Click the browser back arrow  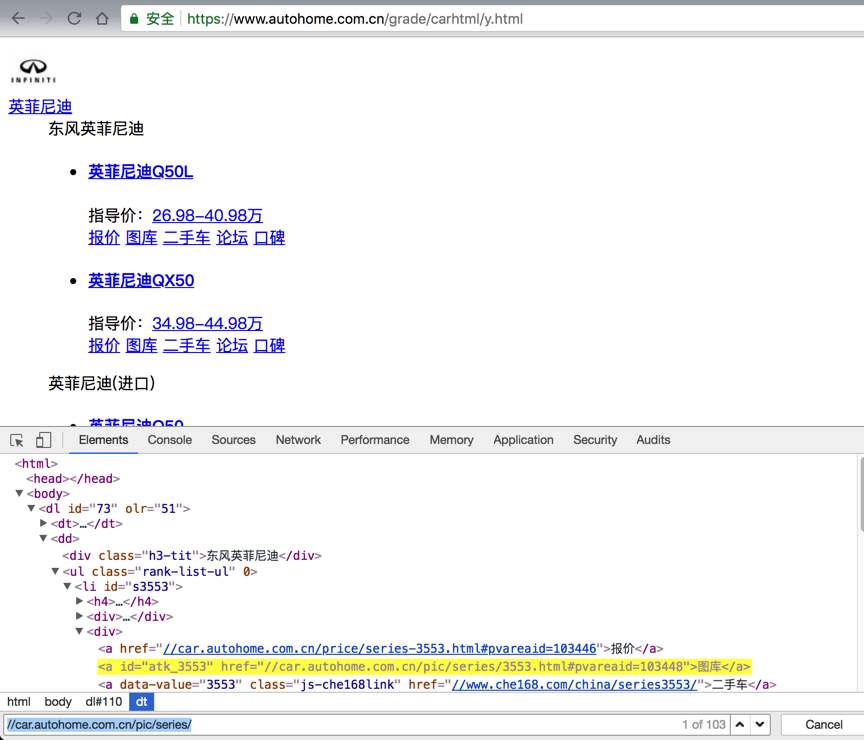18,19
